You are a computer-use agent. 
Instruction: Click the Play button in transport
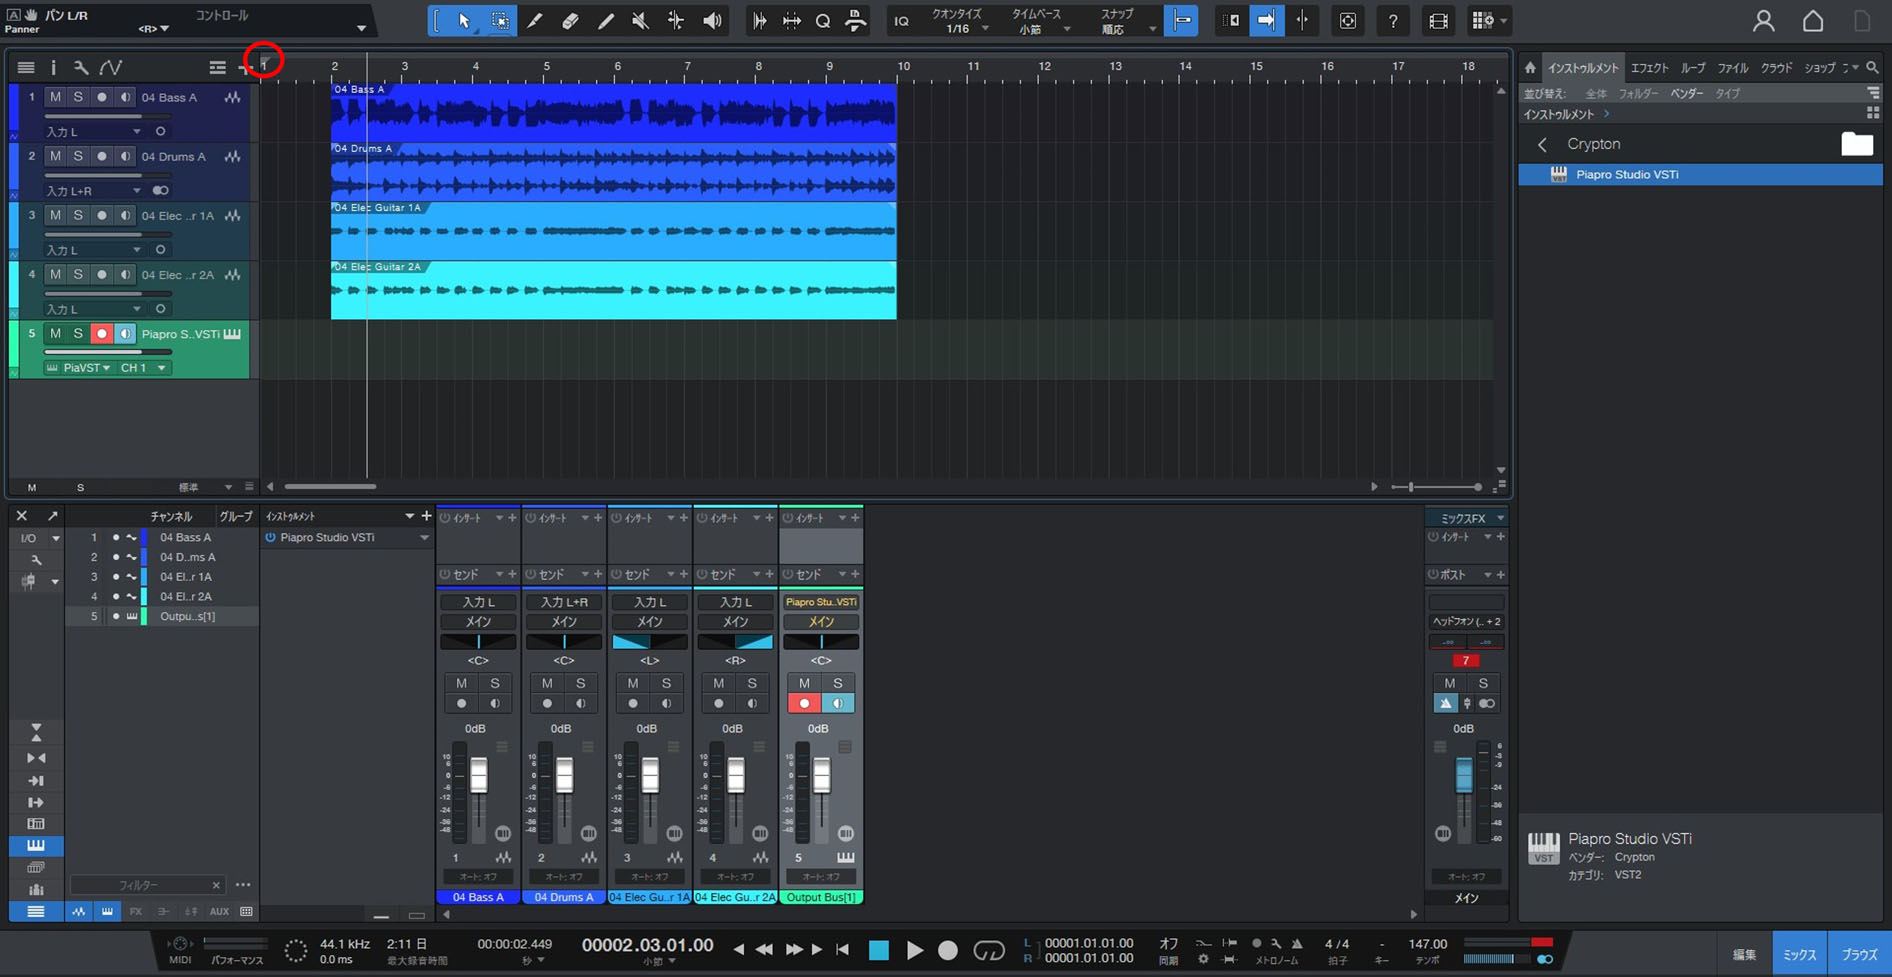coord(914,950)
